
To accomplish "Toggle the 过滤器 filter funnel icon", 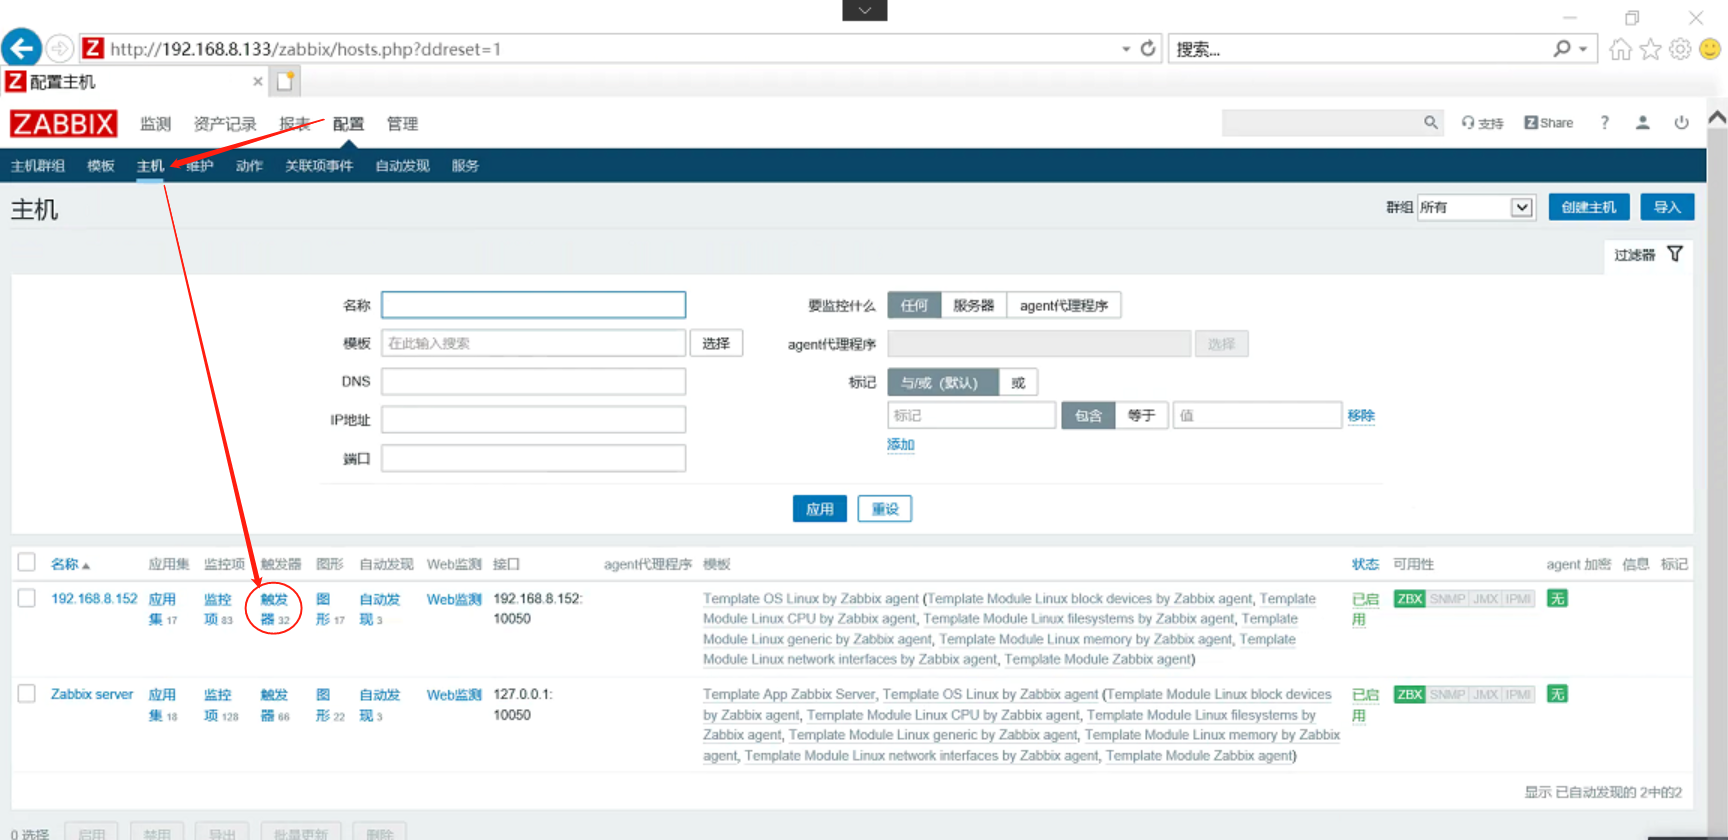I will tap(1675, 254).
